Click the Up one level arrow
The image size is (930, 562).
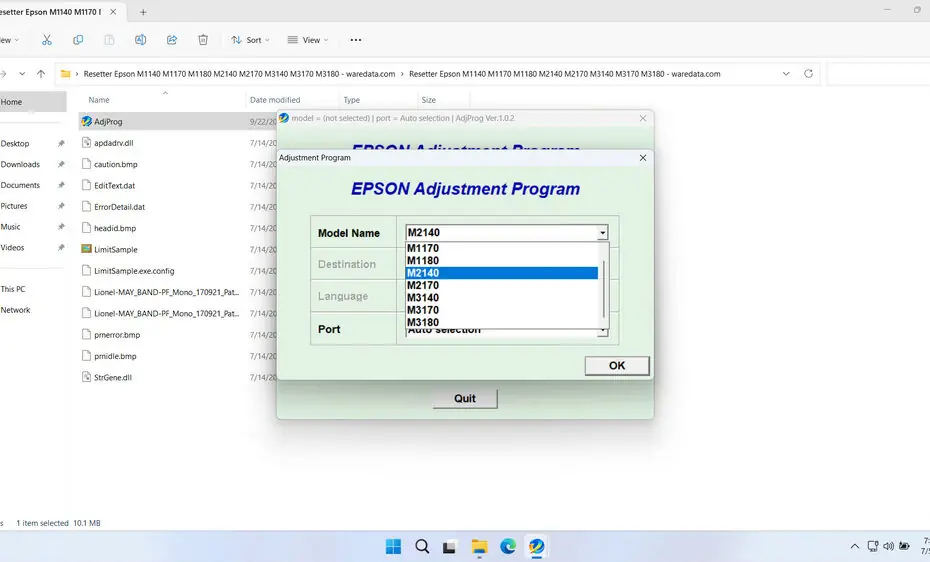[x=41, y=74]
